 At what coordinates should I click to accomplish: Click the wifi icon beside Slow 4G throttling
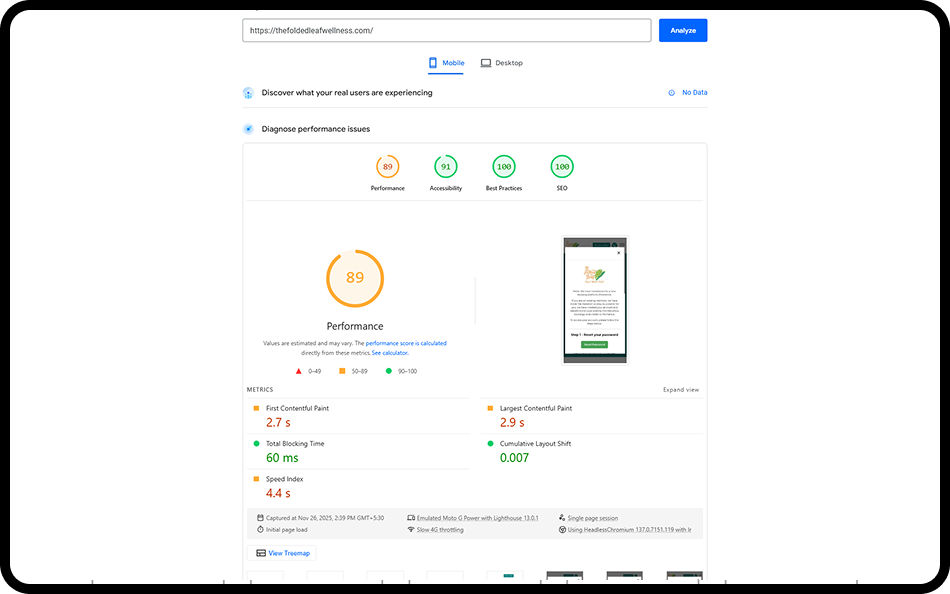pos(411,530)
